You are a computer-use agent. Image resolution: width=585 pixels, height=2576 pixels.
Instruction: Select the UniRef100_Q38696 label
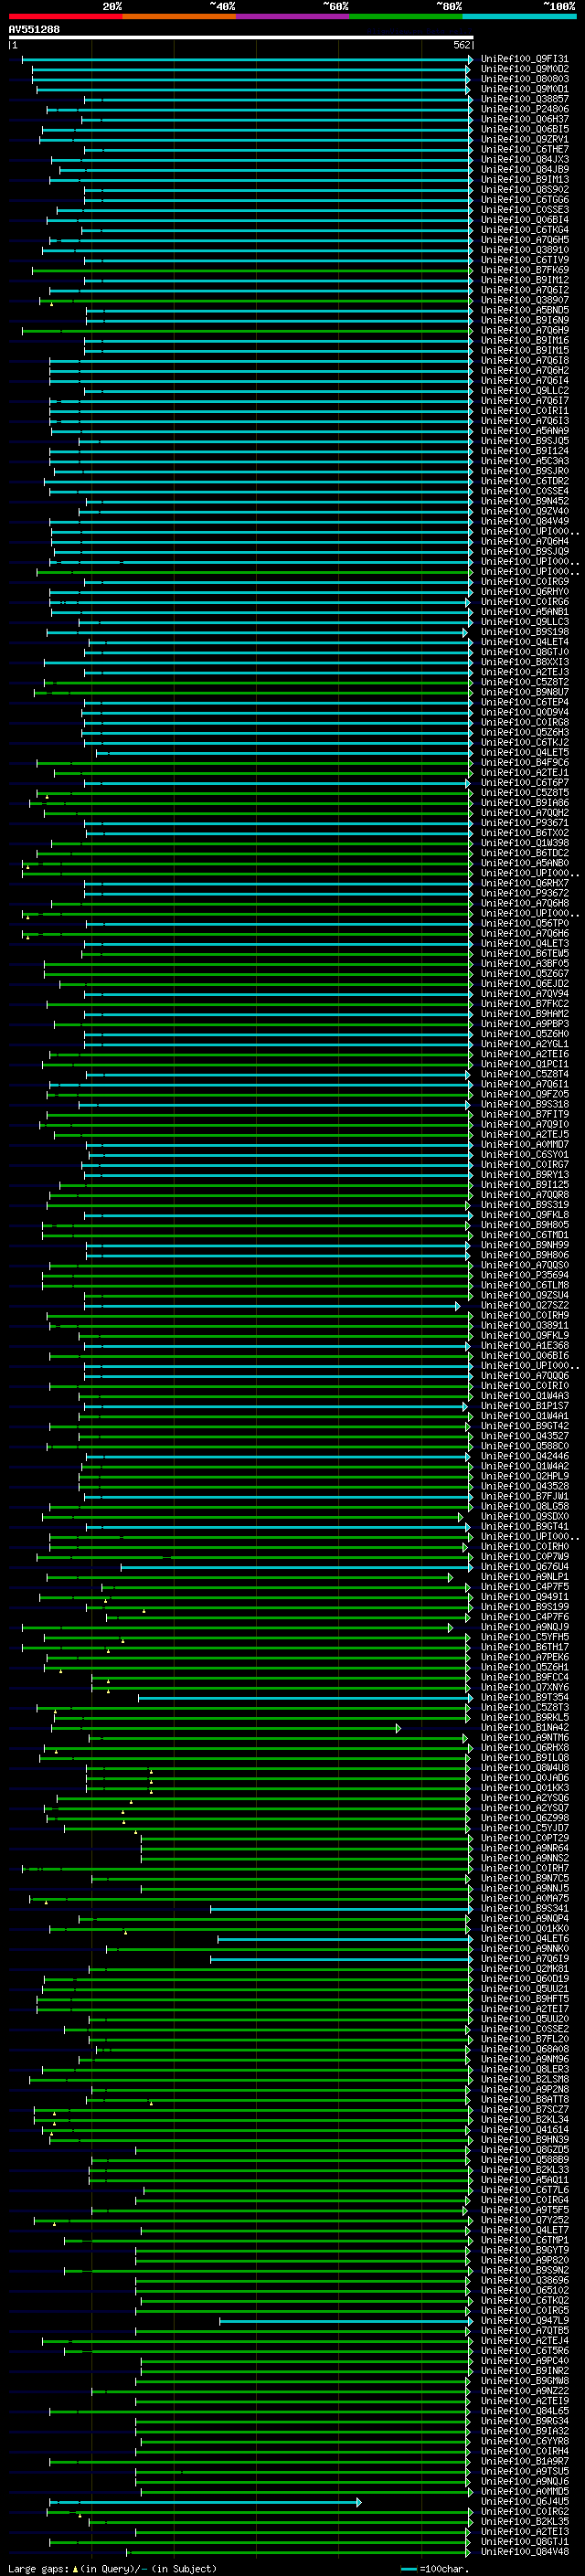[x=524, y=2280]
